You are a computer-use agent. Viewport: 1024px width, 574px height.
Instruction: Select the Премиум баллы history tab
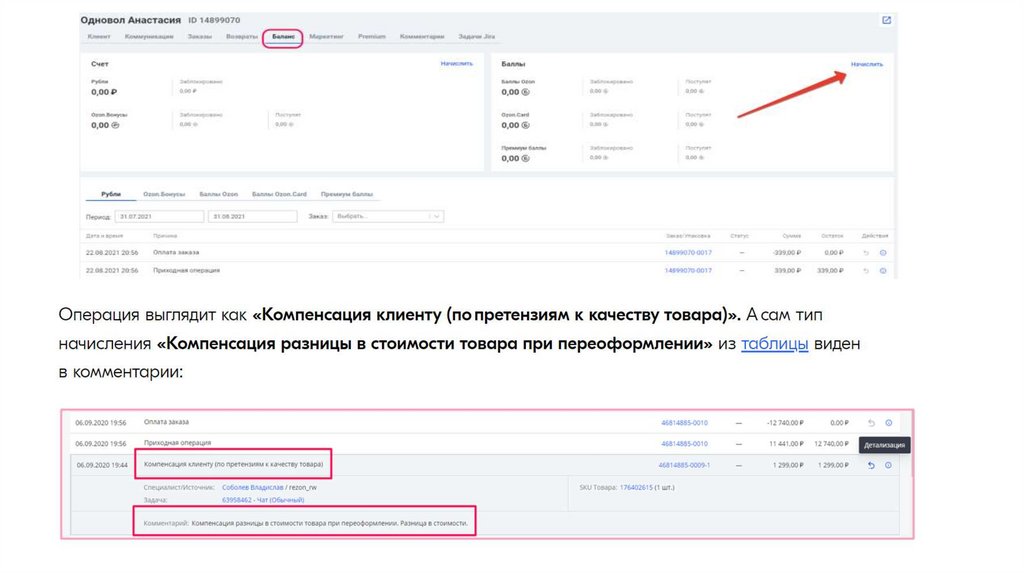click(x=347, y=194)
